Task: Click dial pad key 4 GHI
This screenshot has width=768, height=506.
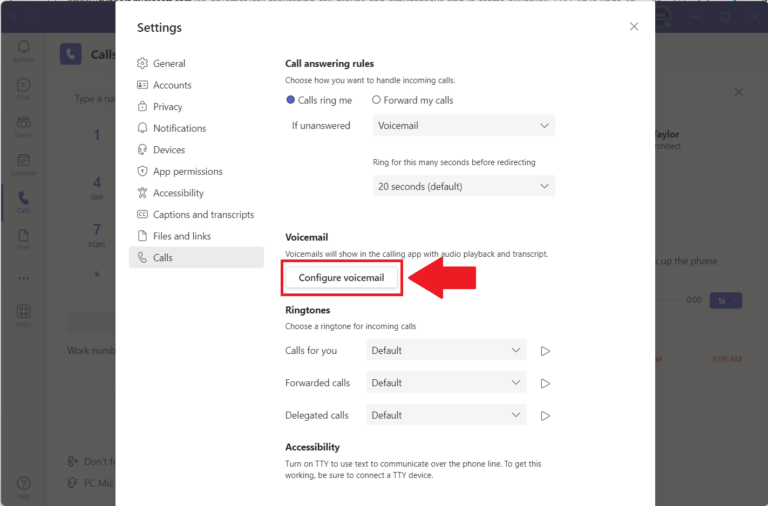Action: point(97,187)
